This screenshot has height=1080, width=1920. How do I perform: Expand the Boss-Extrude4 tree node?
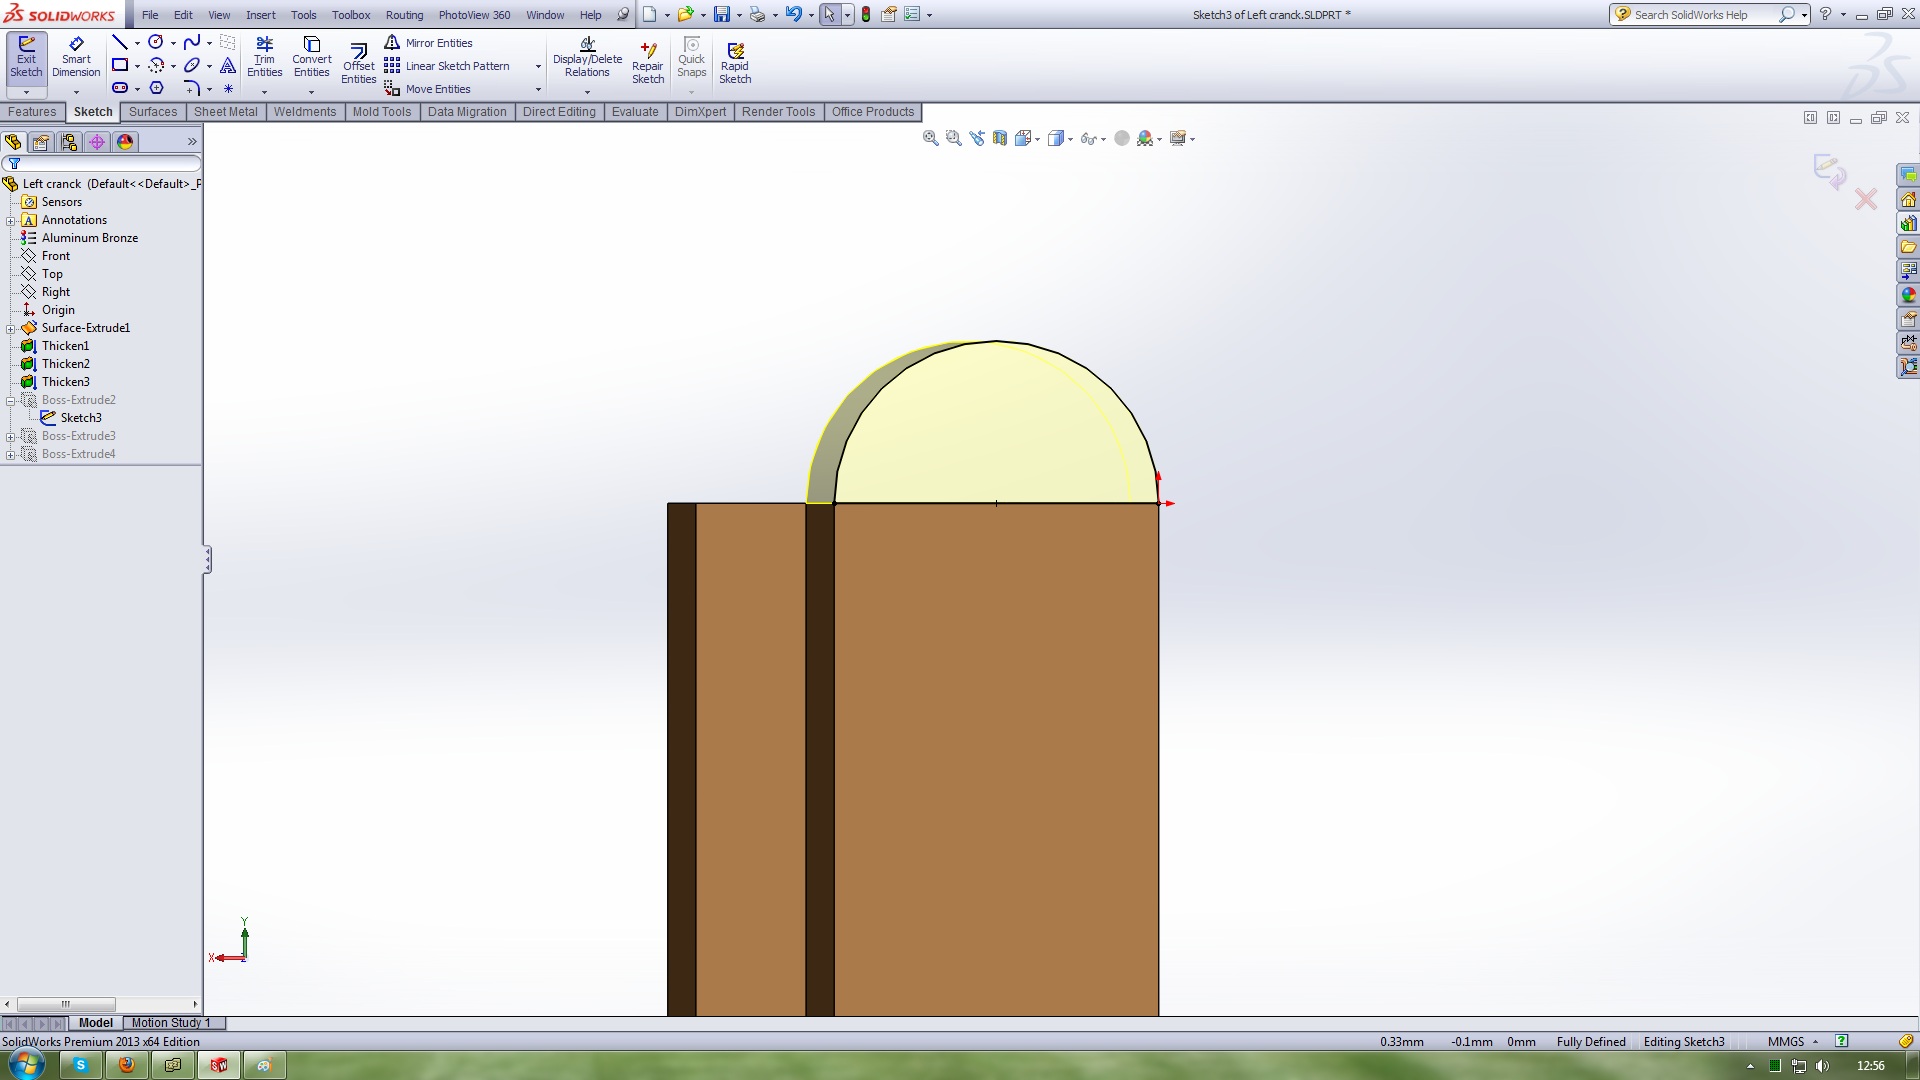tap(11, 454)
